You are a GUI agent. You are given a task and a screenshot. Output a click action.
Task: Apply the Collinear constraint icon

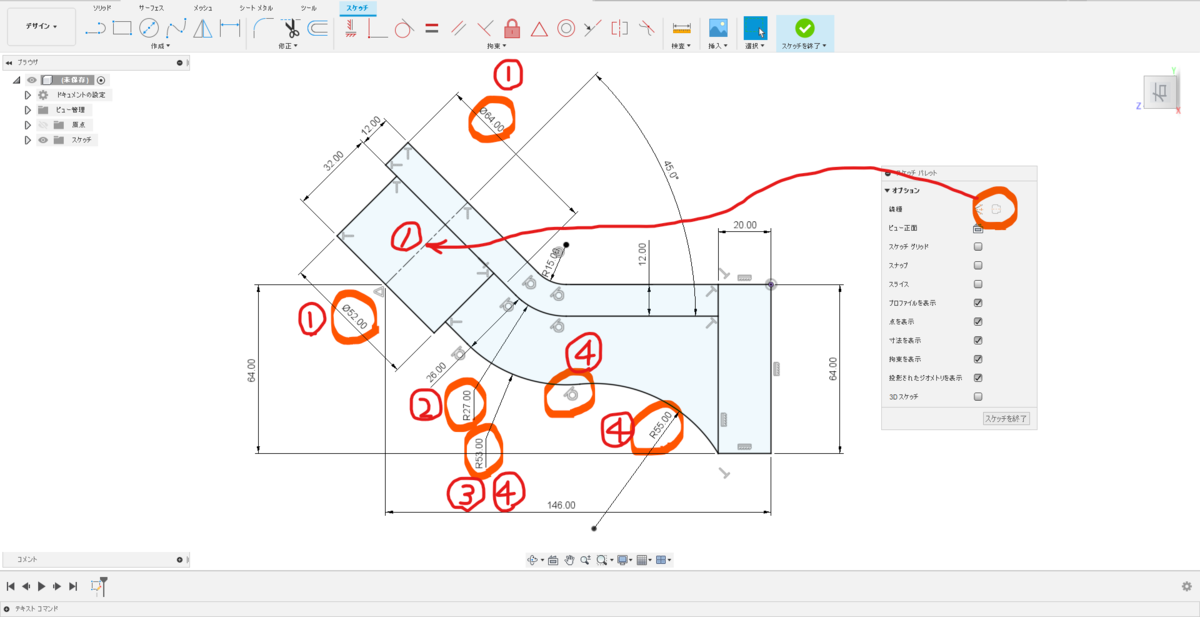[593, 28]
